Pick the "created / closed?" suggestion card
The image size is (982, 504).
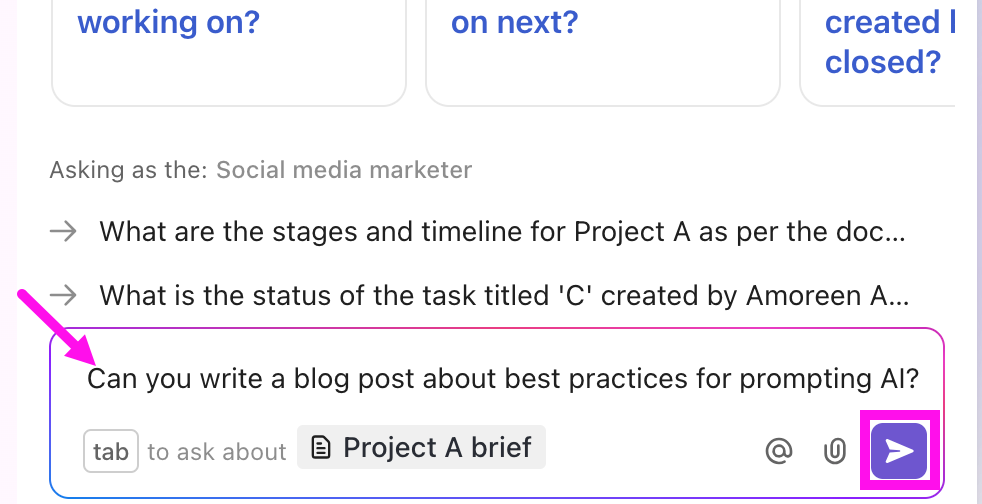[880, 50]
